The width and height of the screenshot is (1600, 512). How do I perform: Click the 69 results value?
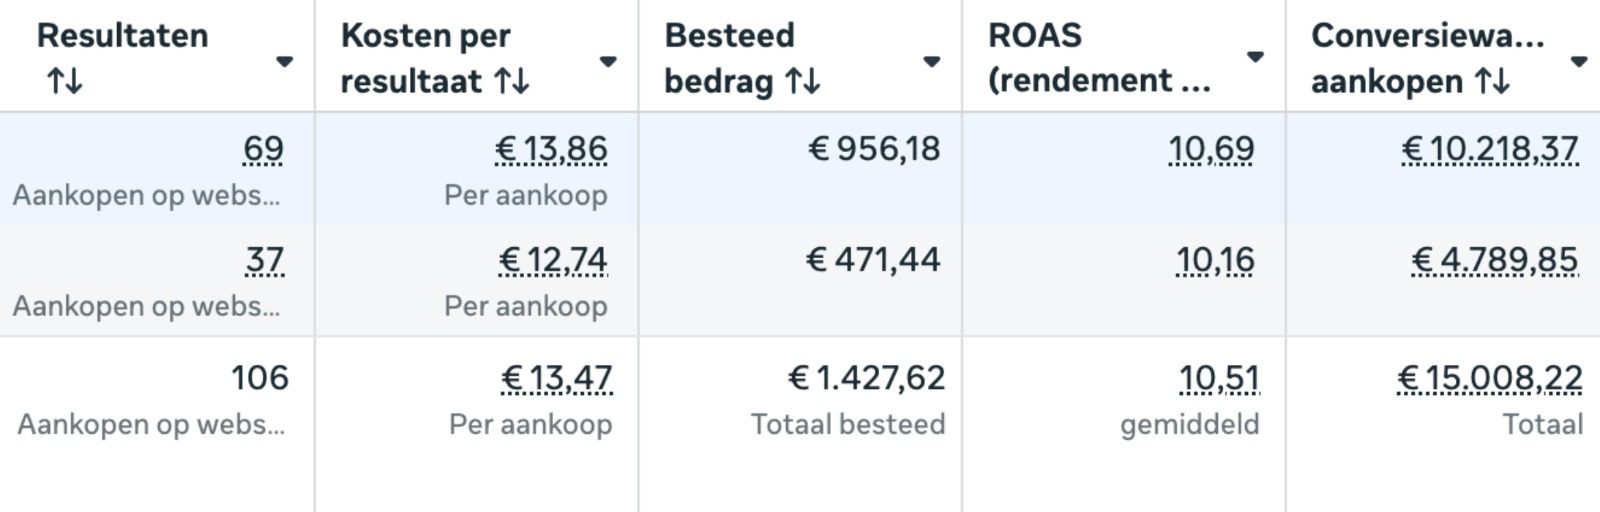click(x=263, y=149)
